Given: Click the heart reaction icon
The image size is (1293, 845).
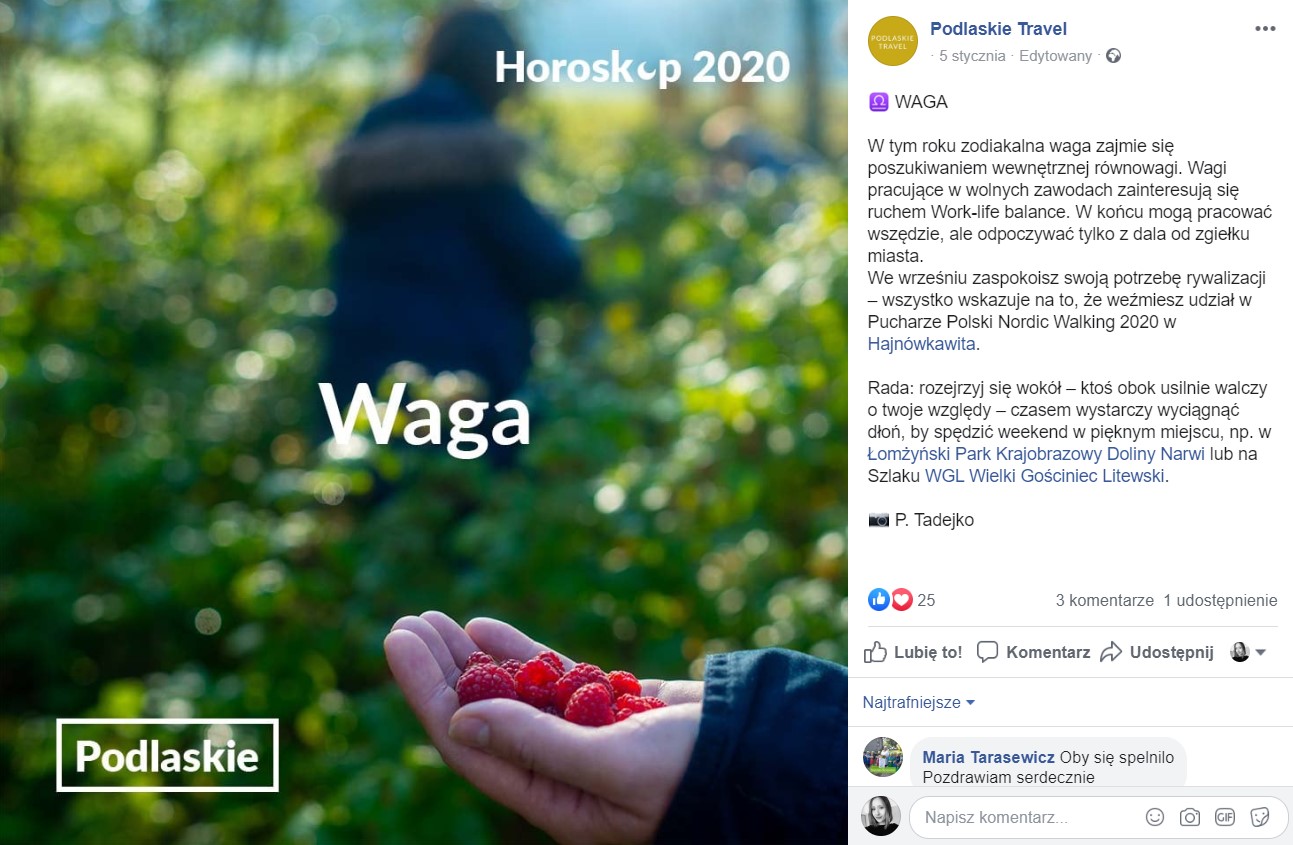Looking at the screenshot, I should [901, 600].
